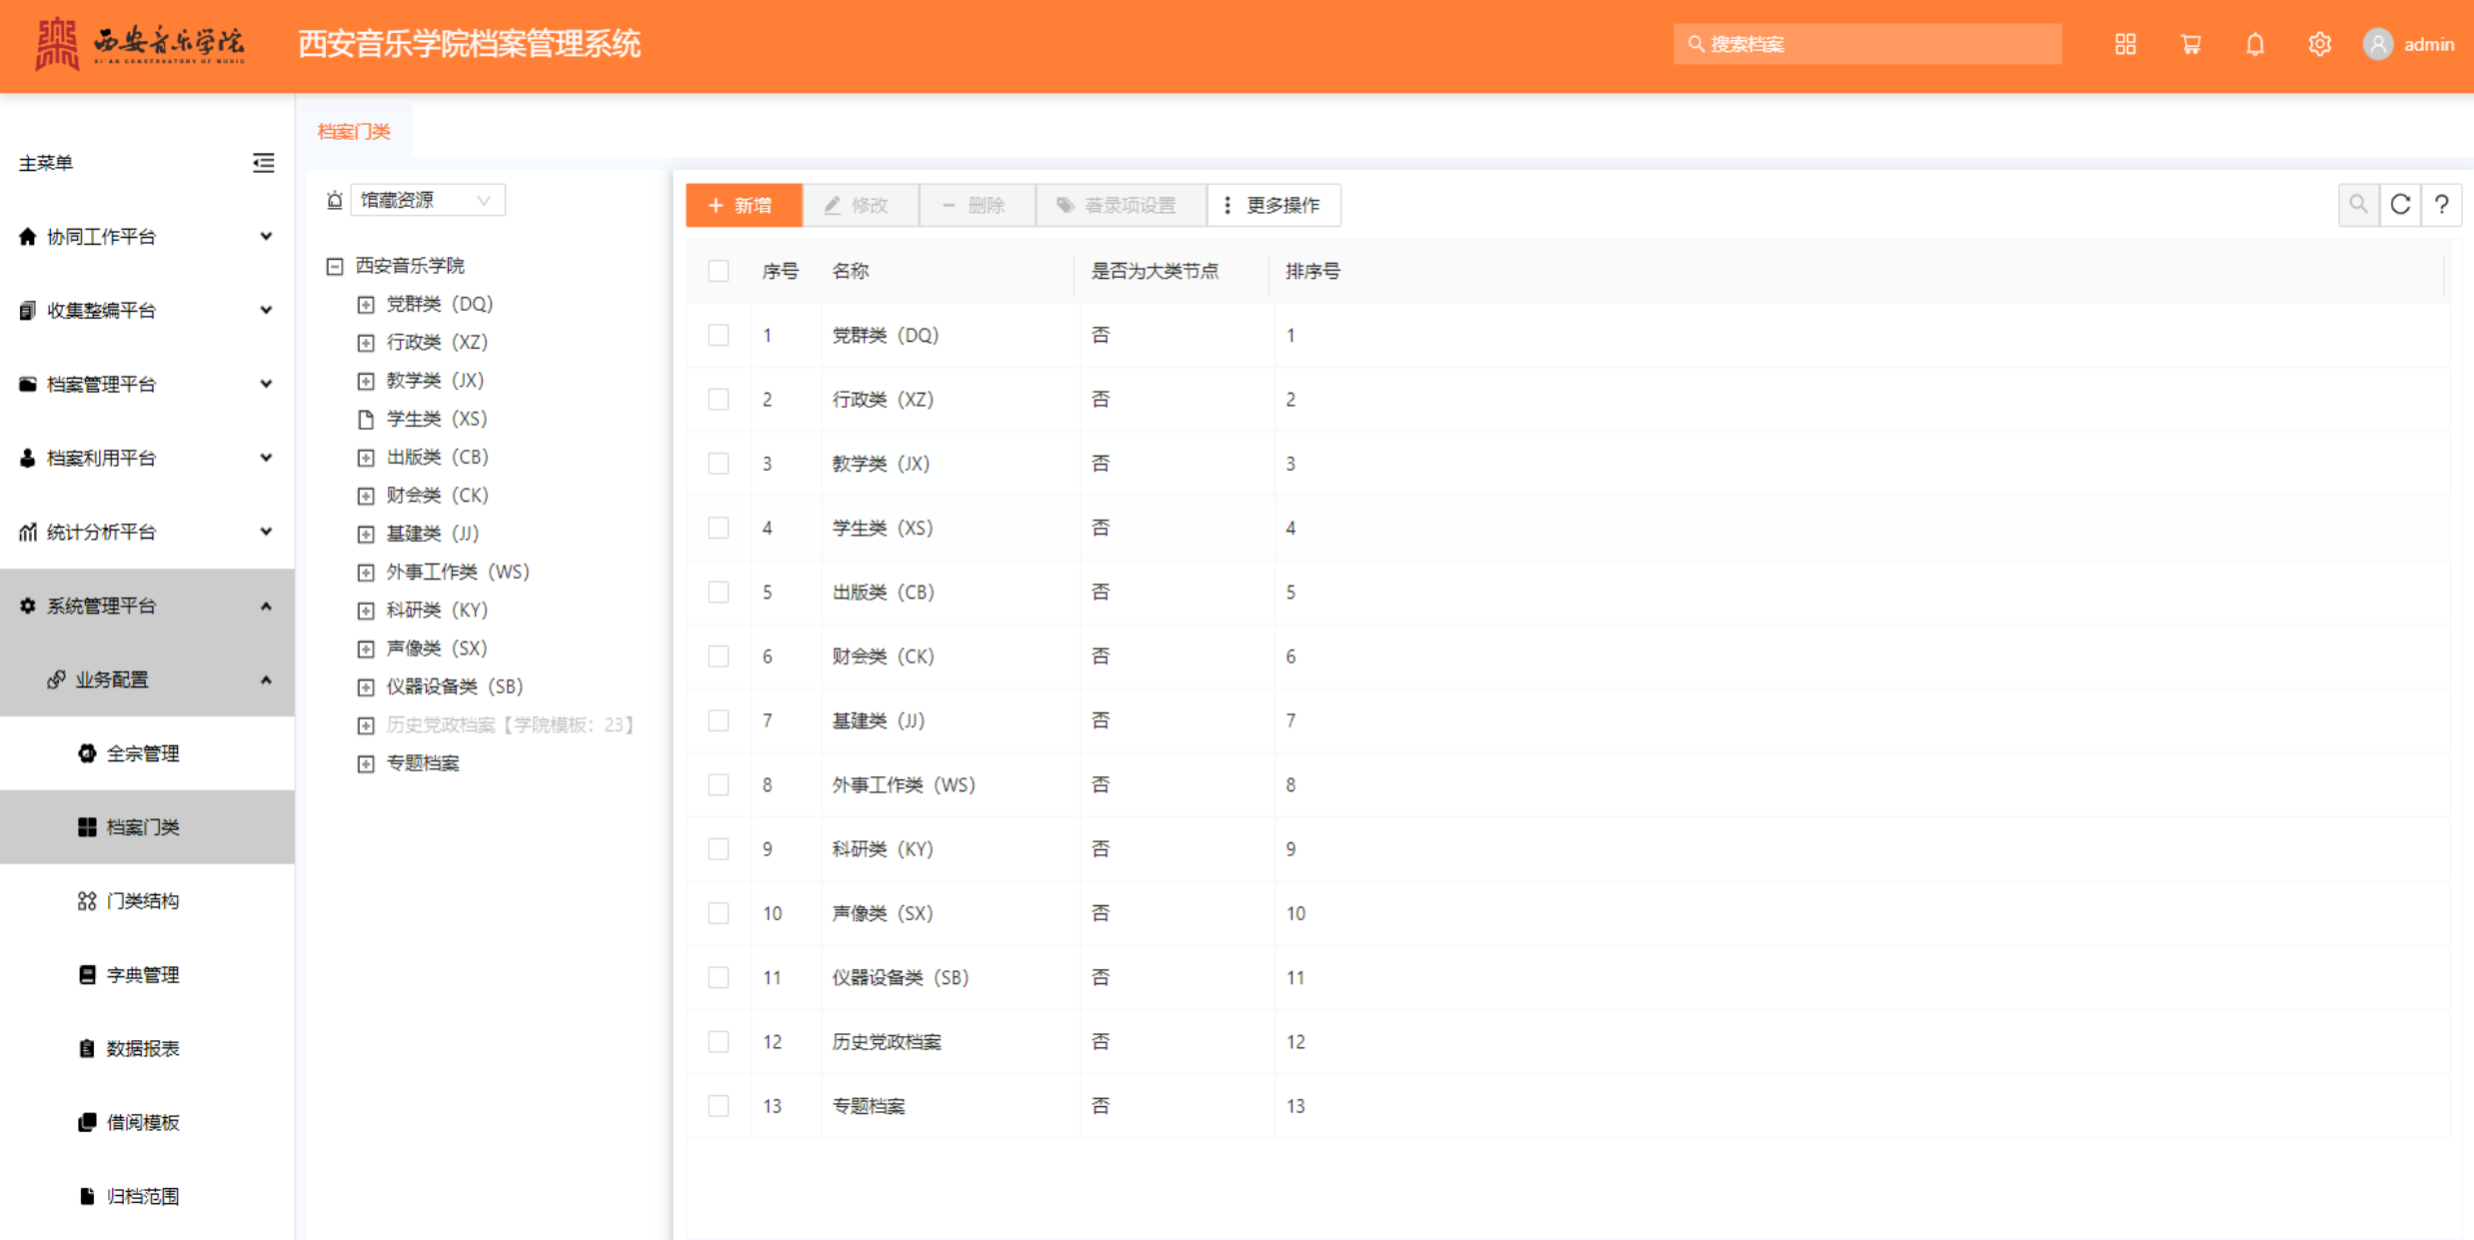Screen dimensions: 2474x1240
Task: Open the help question mark icon
Action: tap(2441, 205)
